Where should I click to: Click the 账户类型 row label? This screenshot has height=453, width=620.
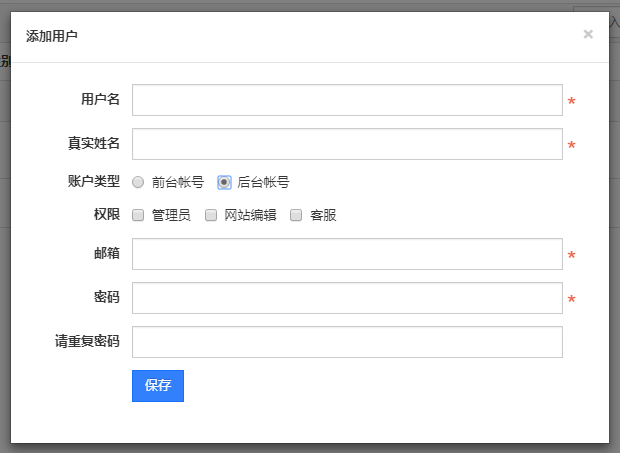click(x=94, y=181)
